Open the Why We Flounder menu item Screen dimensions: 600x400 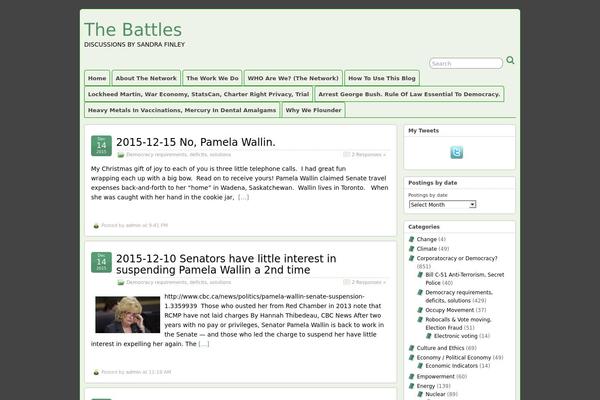tap(313, 110)
